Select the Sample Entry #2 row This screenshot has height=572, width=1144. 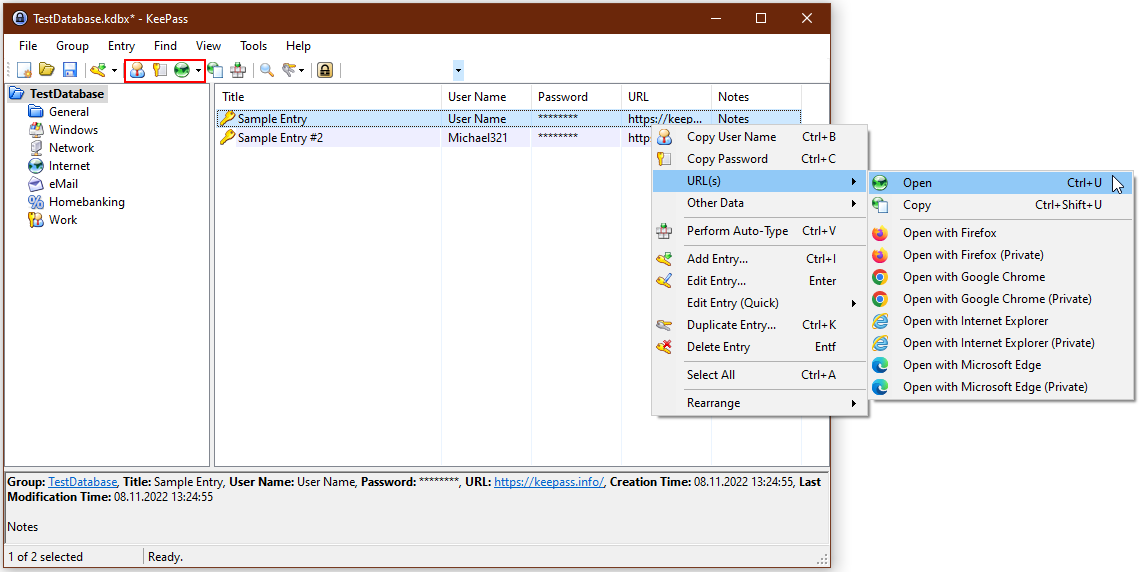click(x=434, y=137)
